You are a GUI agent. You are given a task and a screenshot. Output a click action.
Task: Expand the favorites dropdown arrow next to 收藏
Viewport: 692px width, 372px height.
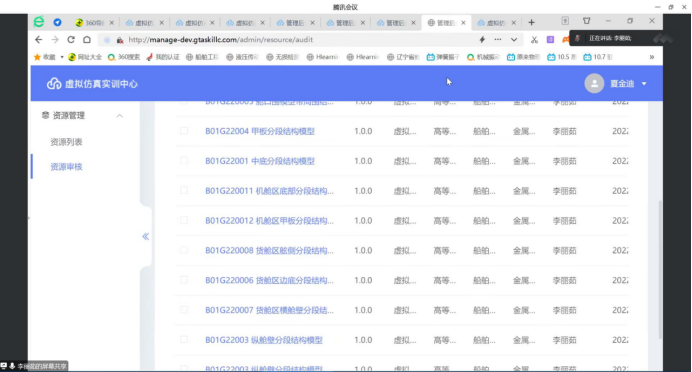[x=62, y=57]
